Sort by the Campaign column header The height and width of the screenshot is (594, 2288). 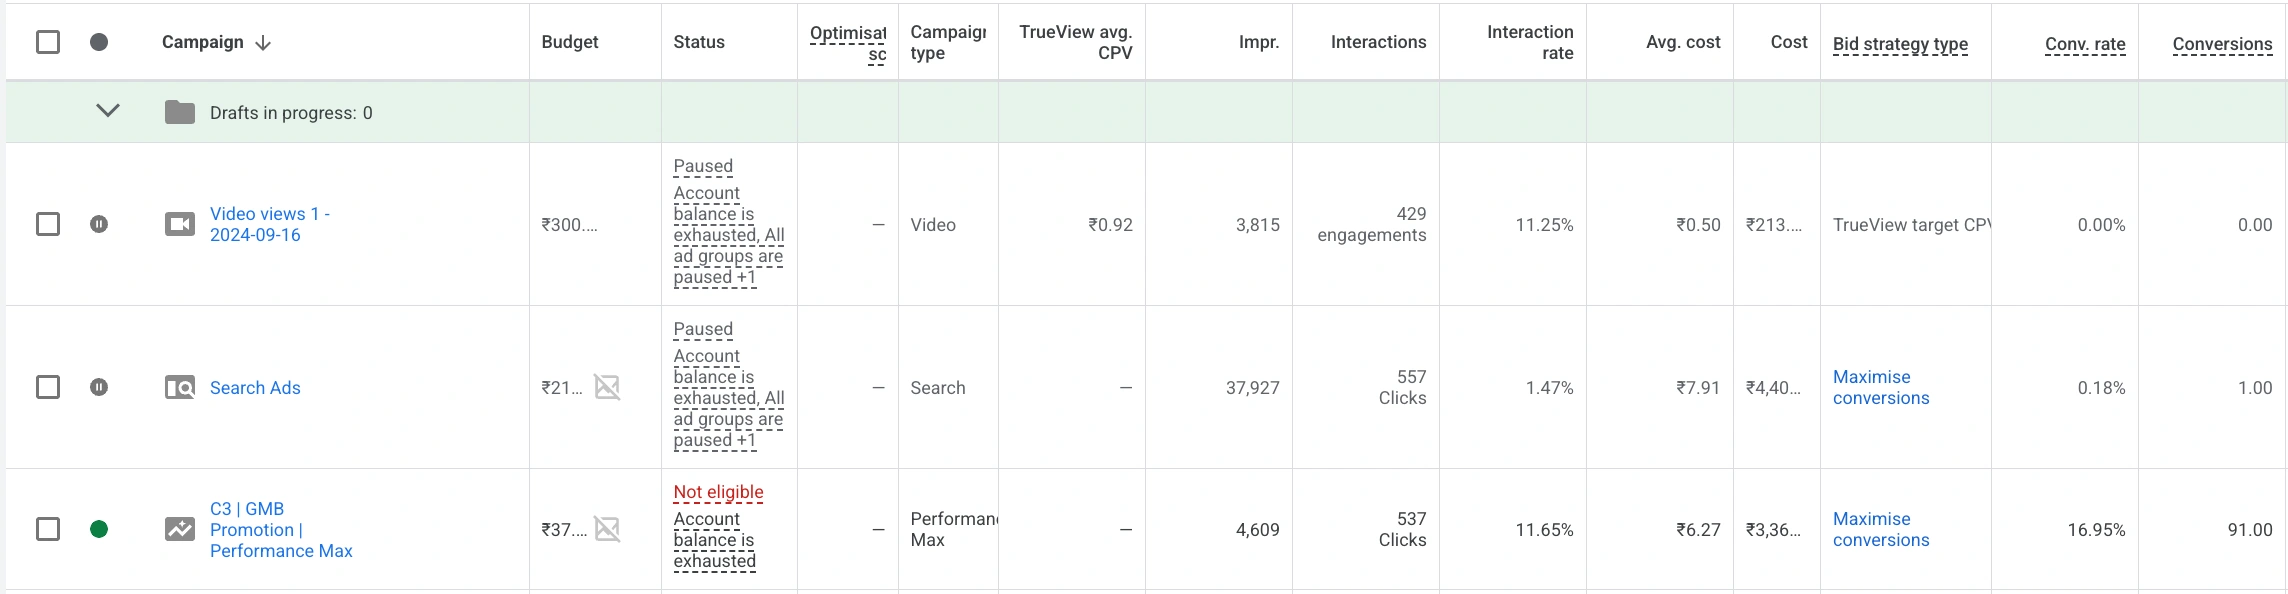tap(203, 42)
